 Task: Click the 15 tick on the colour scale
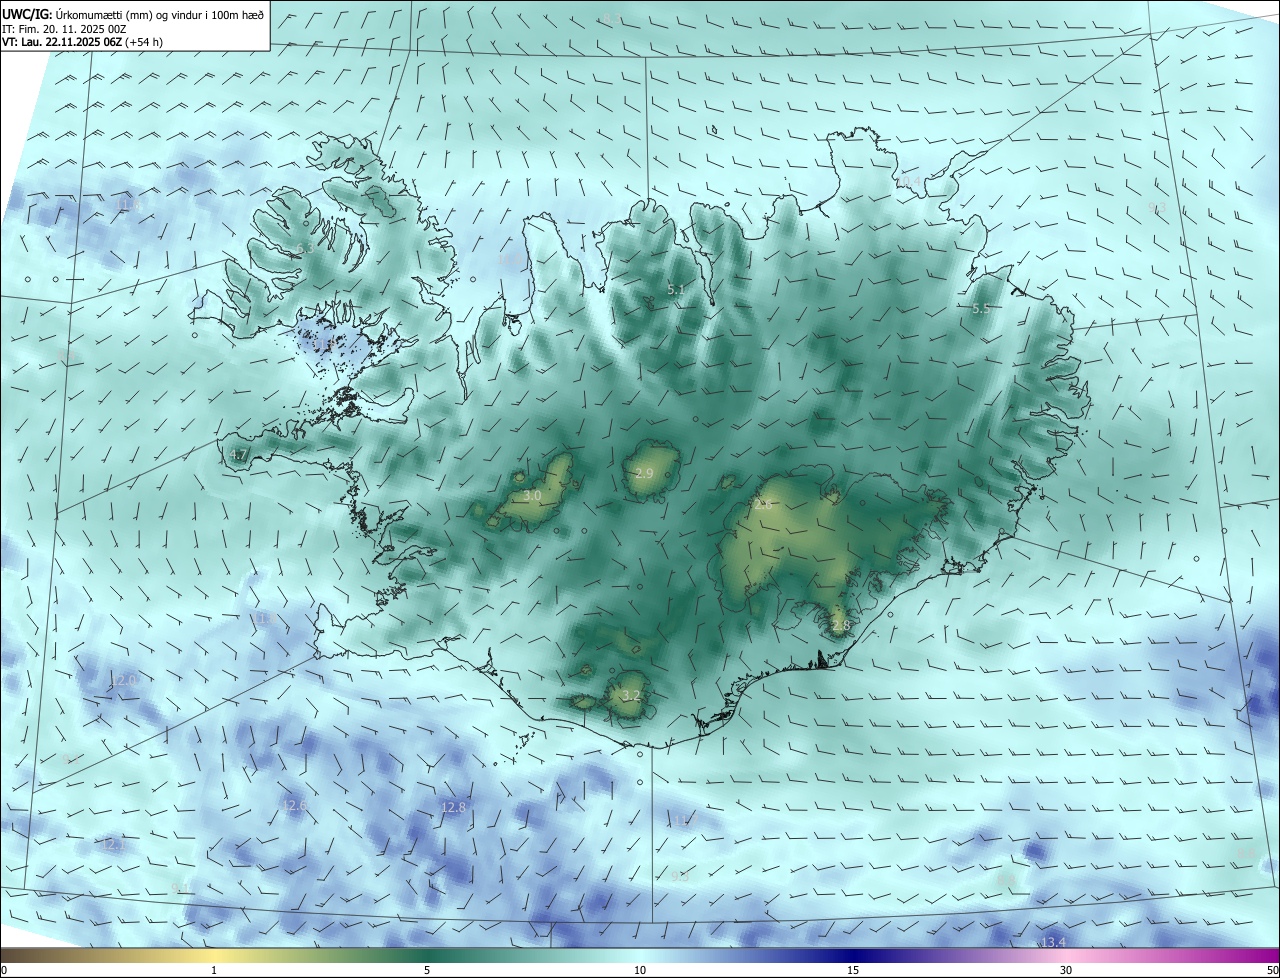[853, 970]
